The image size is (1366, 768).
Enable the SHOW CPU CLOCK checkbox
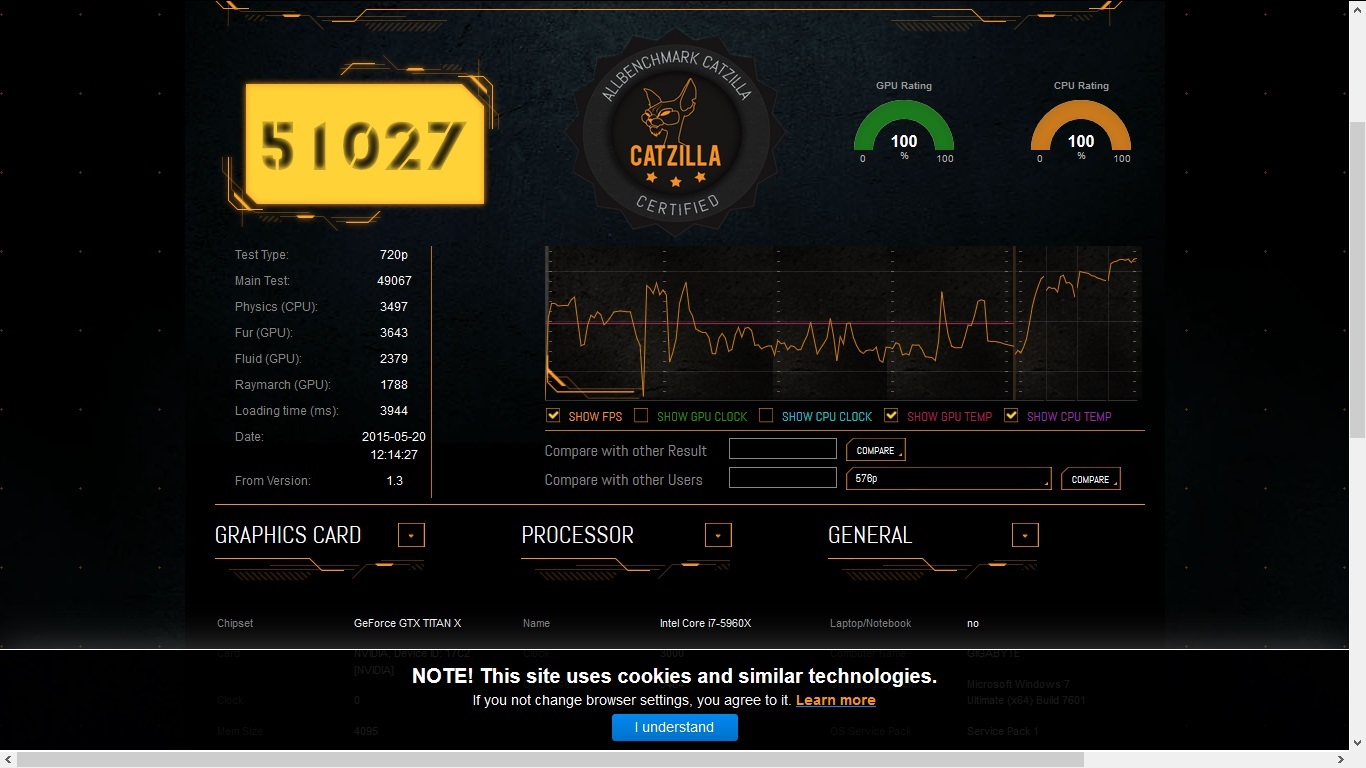[x=766, y=416]
